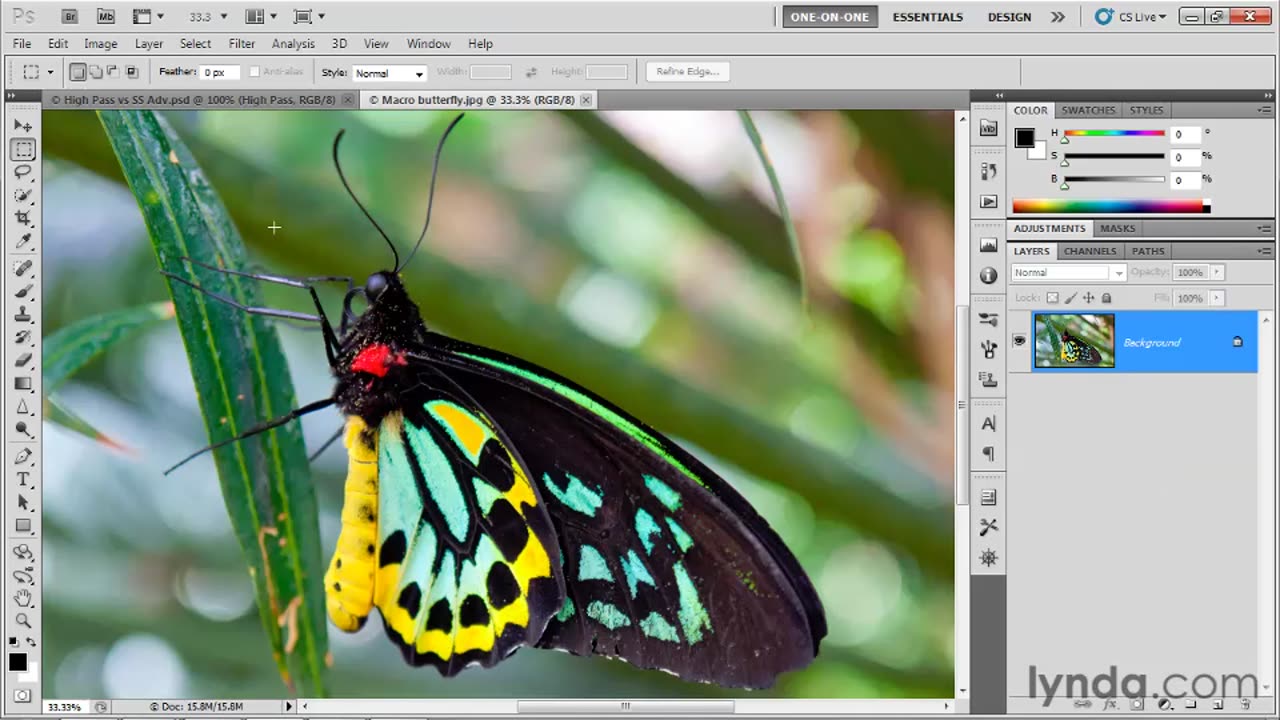The width and height of the screenshot is (1280, 720).
Task: Enable Subtract from Selection mode
Action: point(113,72)
